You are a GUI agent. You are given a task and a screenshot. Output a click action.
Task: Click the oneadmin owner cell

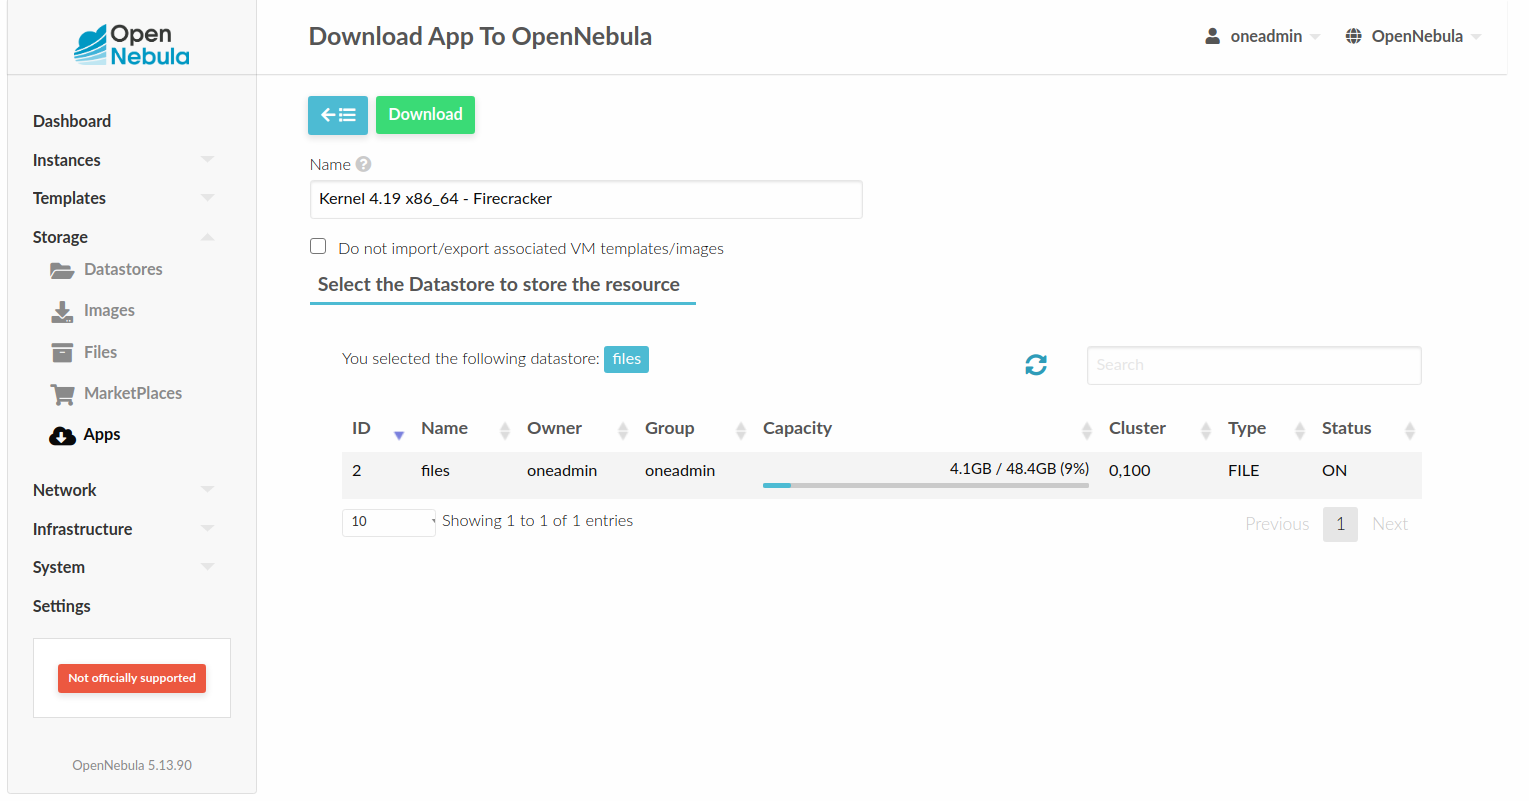point(562,471)
